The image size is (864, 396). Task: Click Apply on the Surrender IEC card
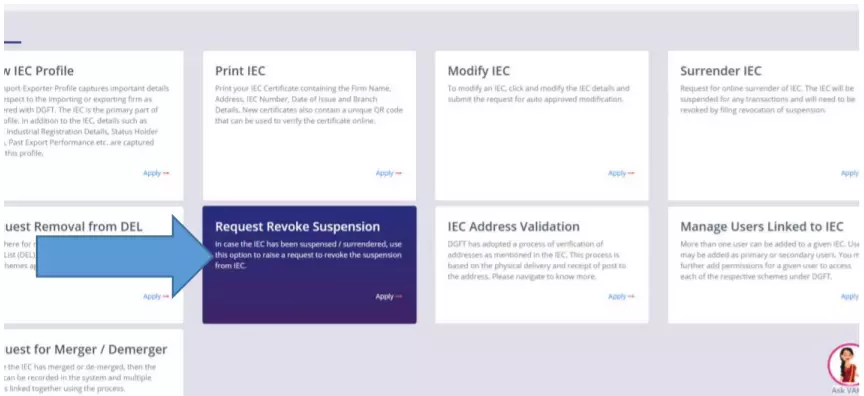click(x=850, y=173)
